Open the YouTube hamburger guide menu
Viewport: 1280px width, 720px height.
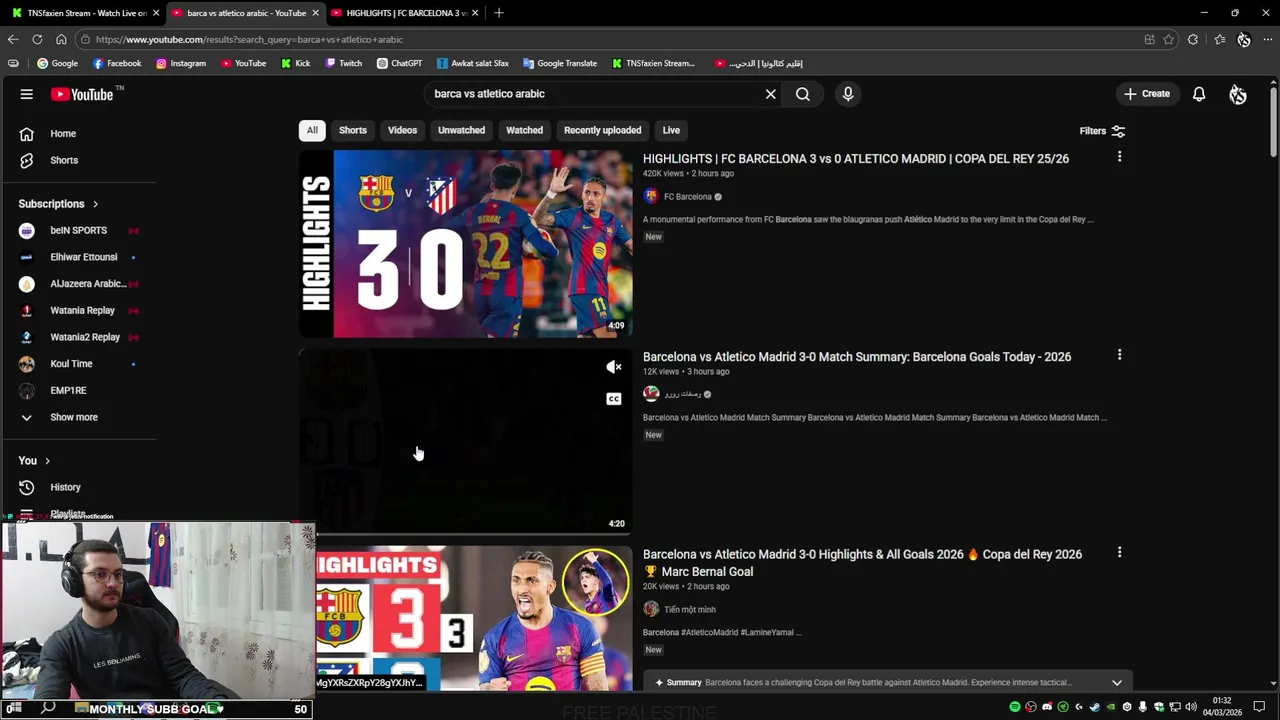pyautogui.click(x=27, y=94)
